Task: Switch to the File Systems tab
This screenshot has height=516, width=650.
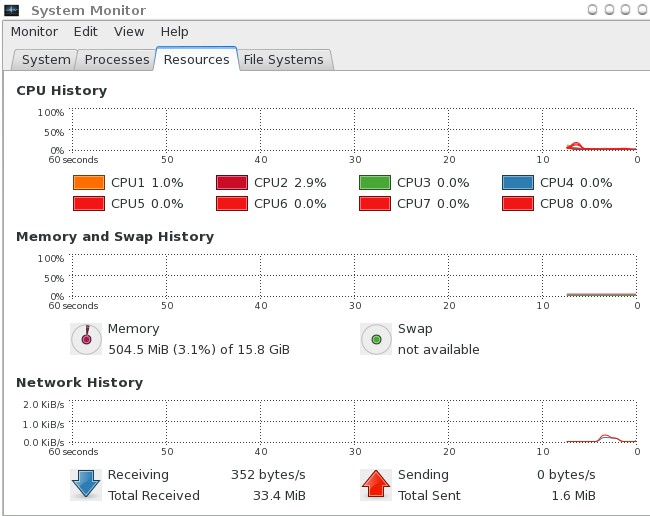Action: (x=284, y=60)
